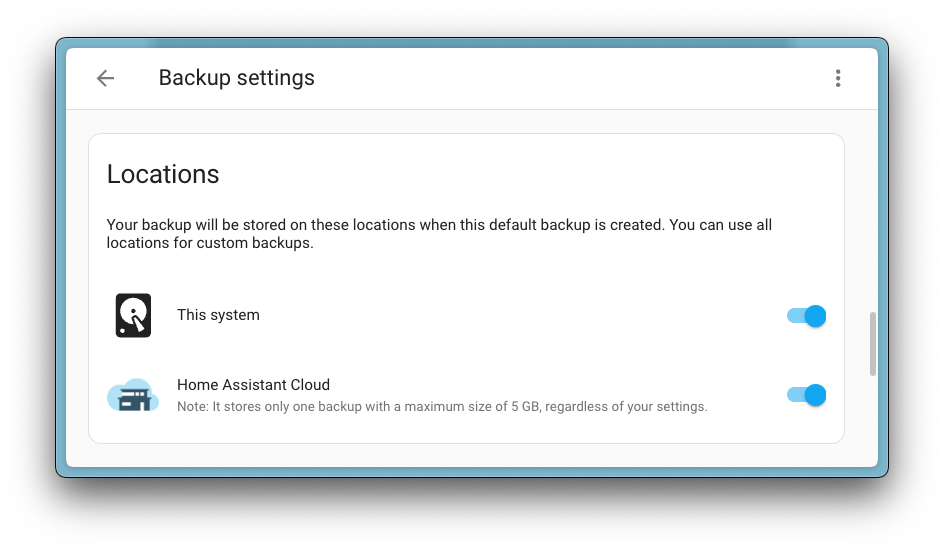Click the header divider line under the title bar
Screen dimensions: 944x551
[x=470, y=109]
